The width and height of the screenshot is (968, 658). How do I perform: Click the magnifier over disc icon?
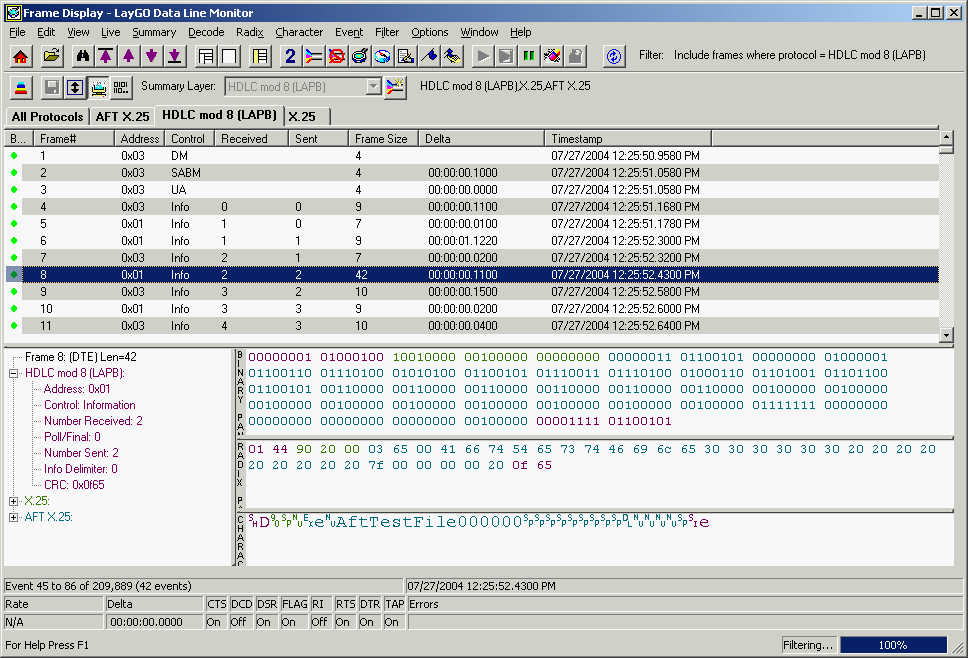coord(359,56)
